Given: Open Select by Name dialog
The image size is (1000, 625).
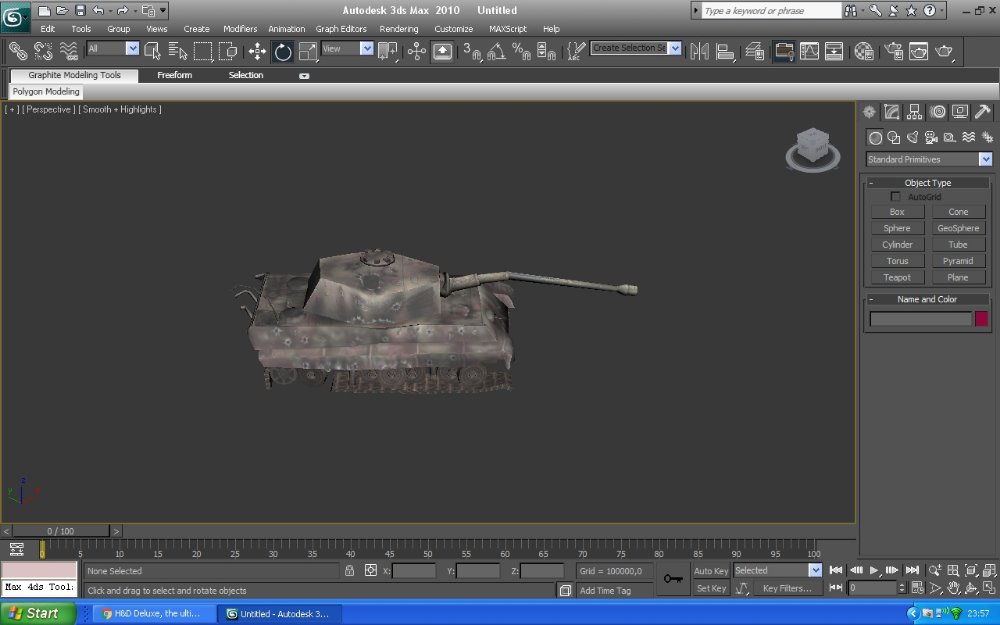Looking at the screenshot, I should (x=177, y=50).
